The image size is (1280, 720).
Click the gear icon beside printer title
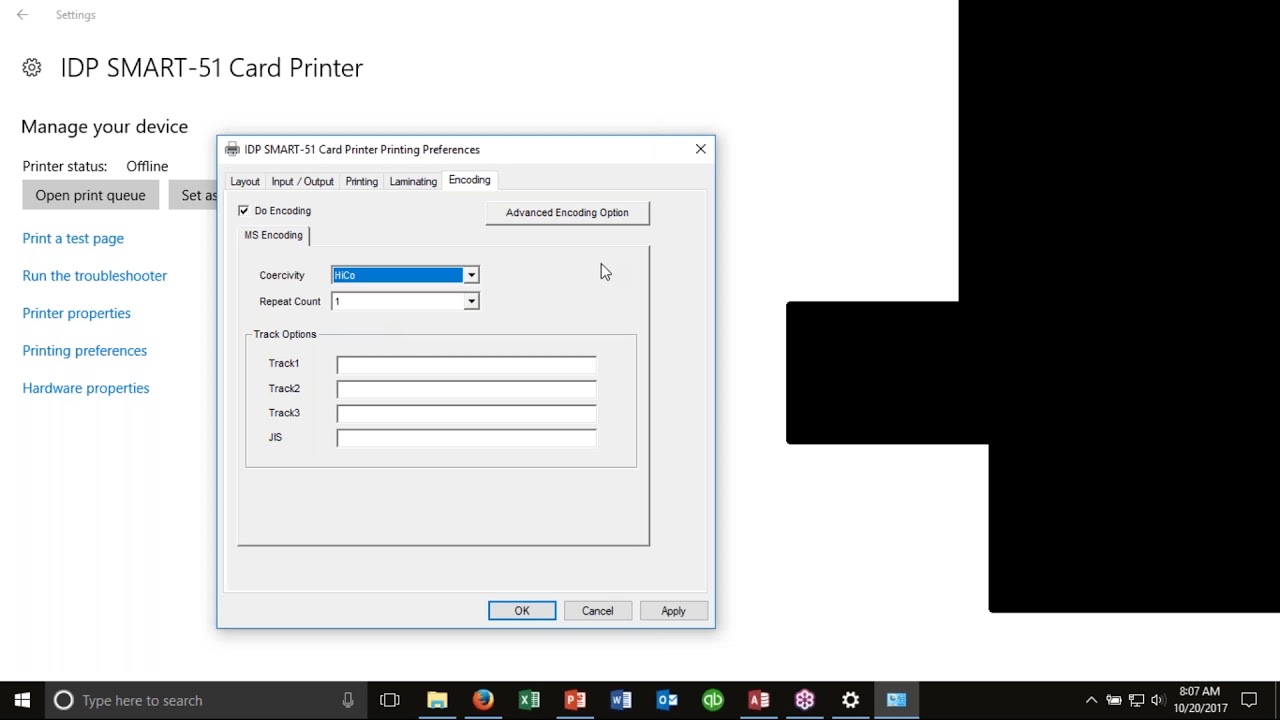32,68
